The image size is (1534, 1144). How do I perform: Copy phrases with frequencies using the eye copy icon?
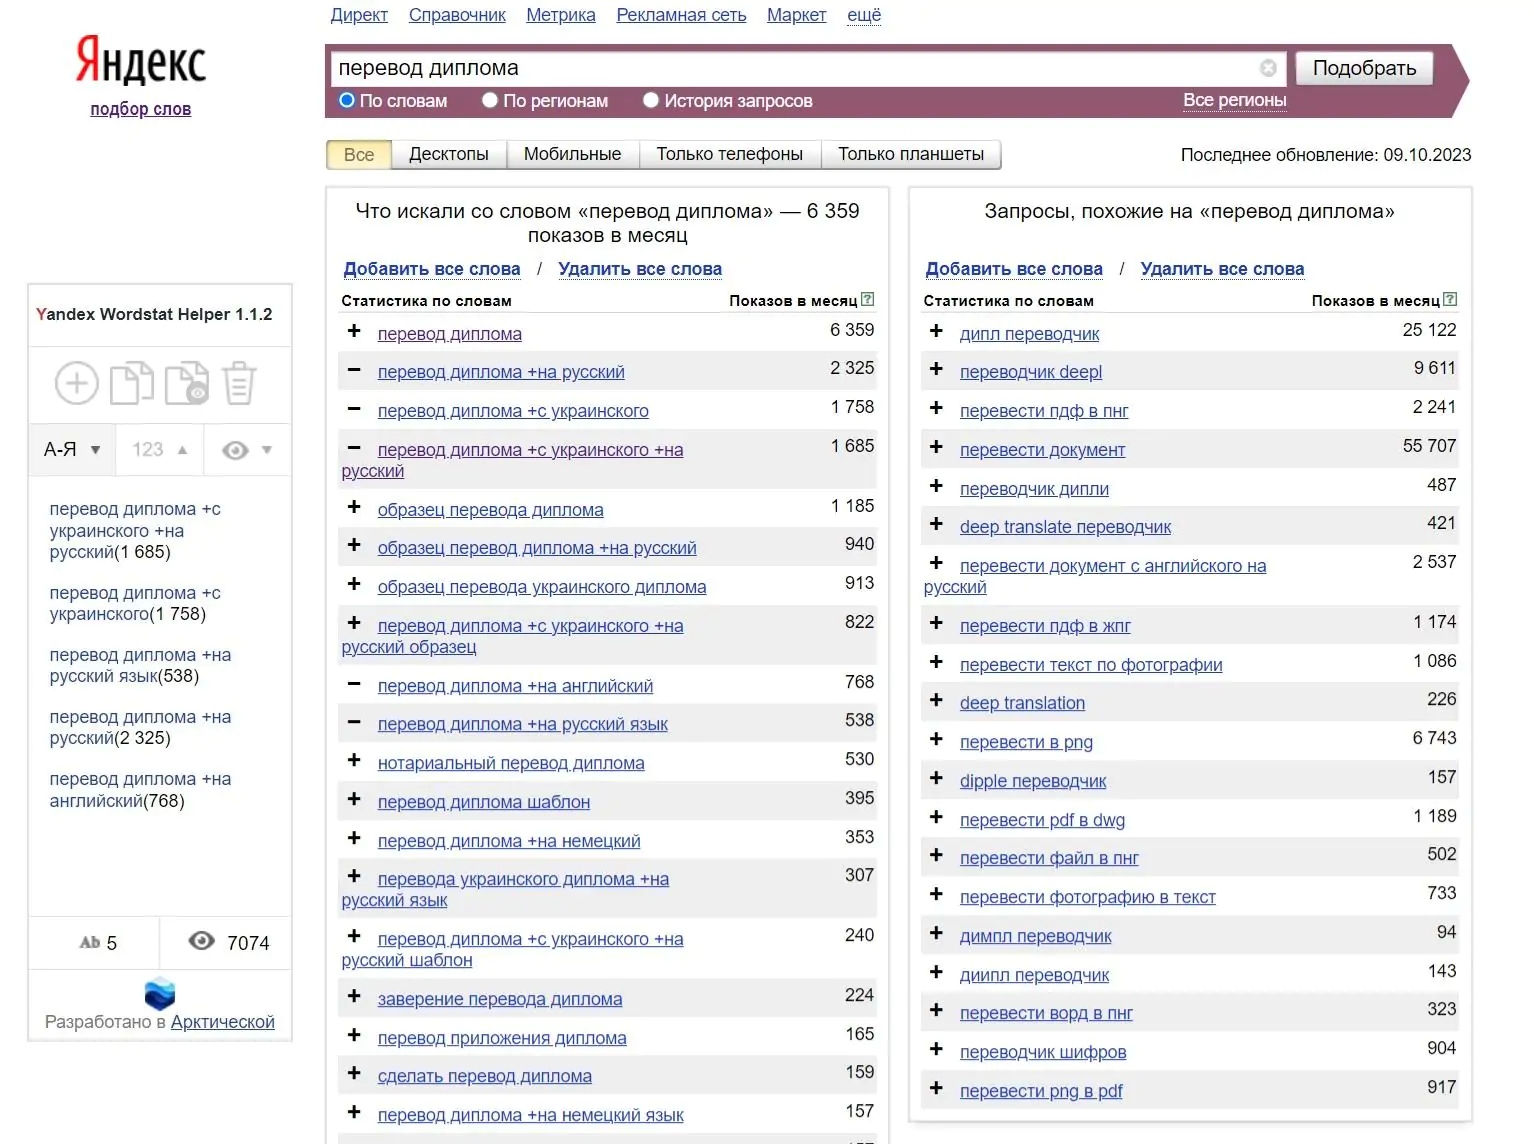coord(187,383)
